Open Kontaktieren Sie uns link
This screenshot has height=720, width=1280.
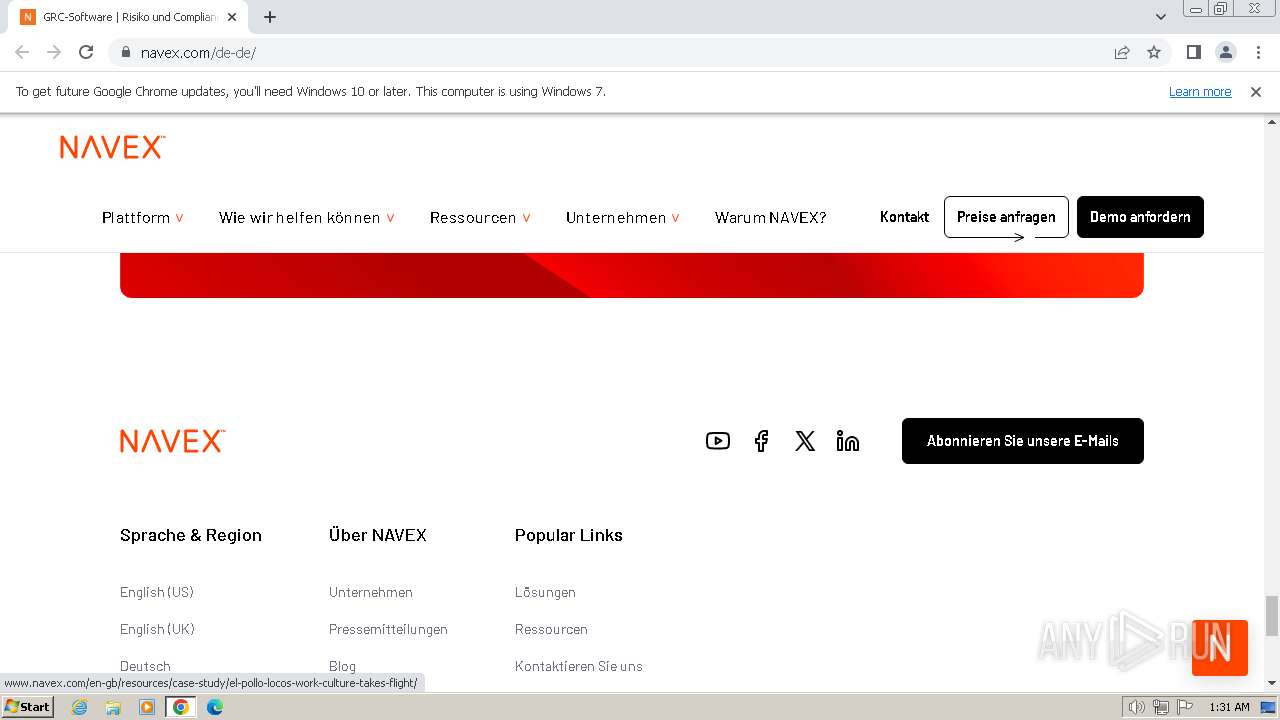pyautogui.click(x=579, y=666)
